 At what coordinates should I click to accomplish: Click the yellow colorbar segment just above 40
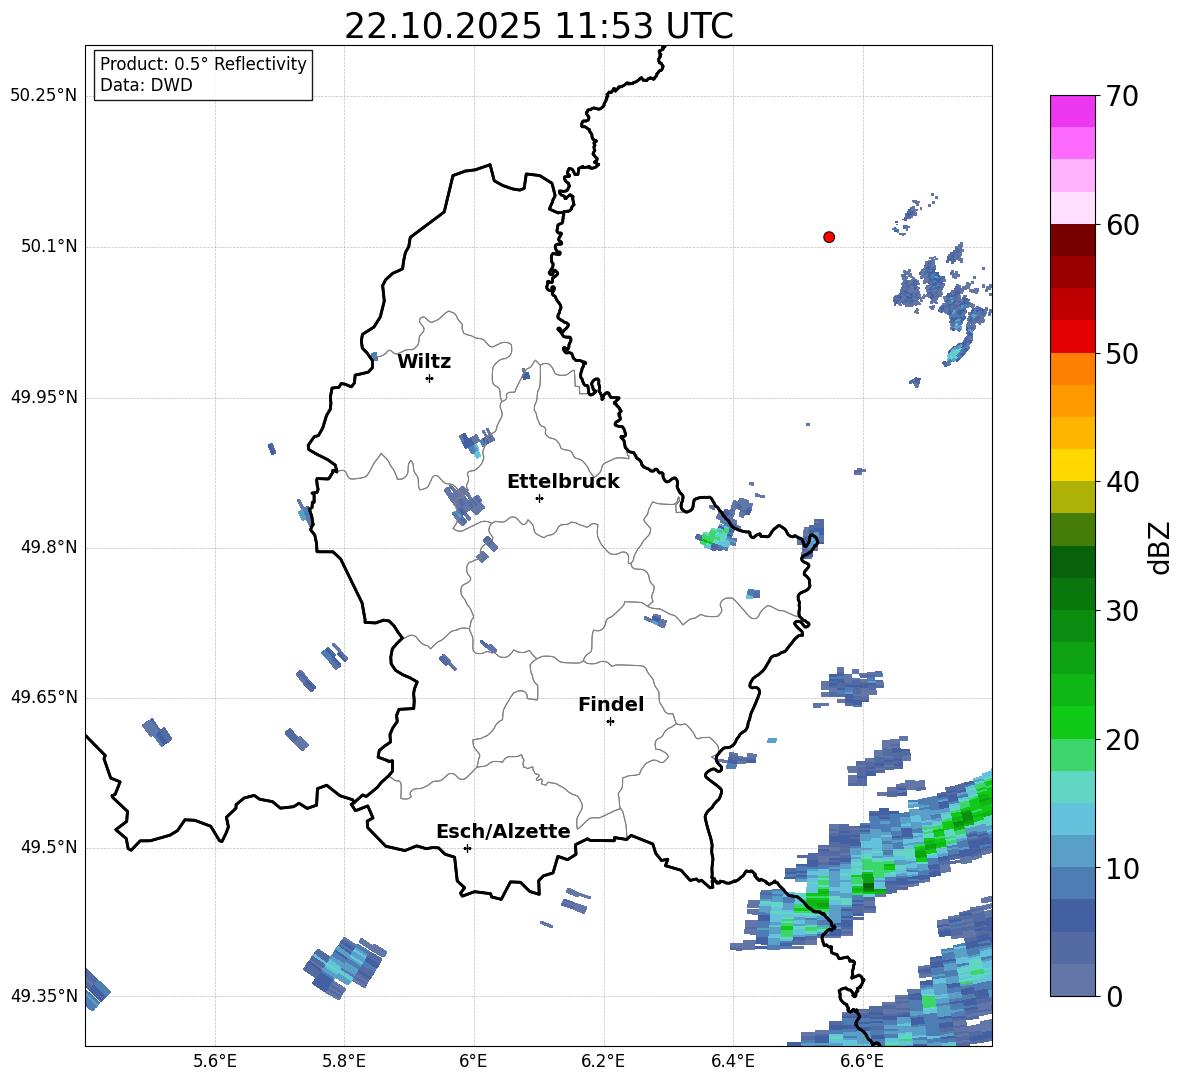point(1072,465)
